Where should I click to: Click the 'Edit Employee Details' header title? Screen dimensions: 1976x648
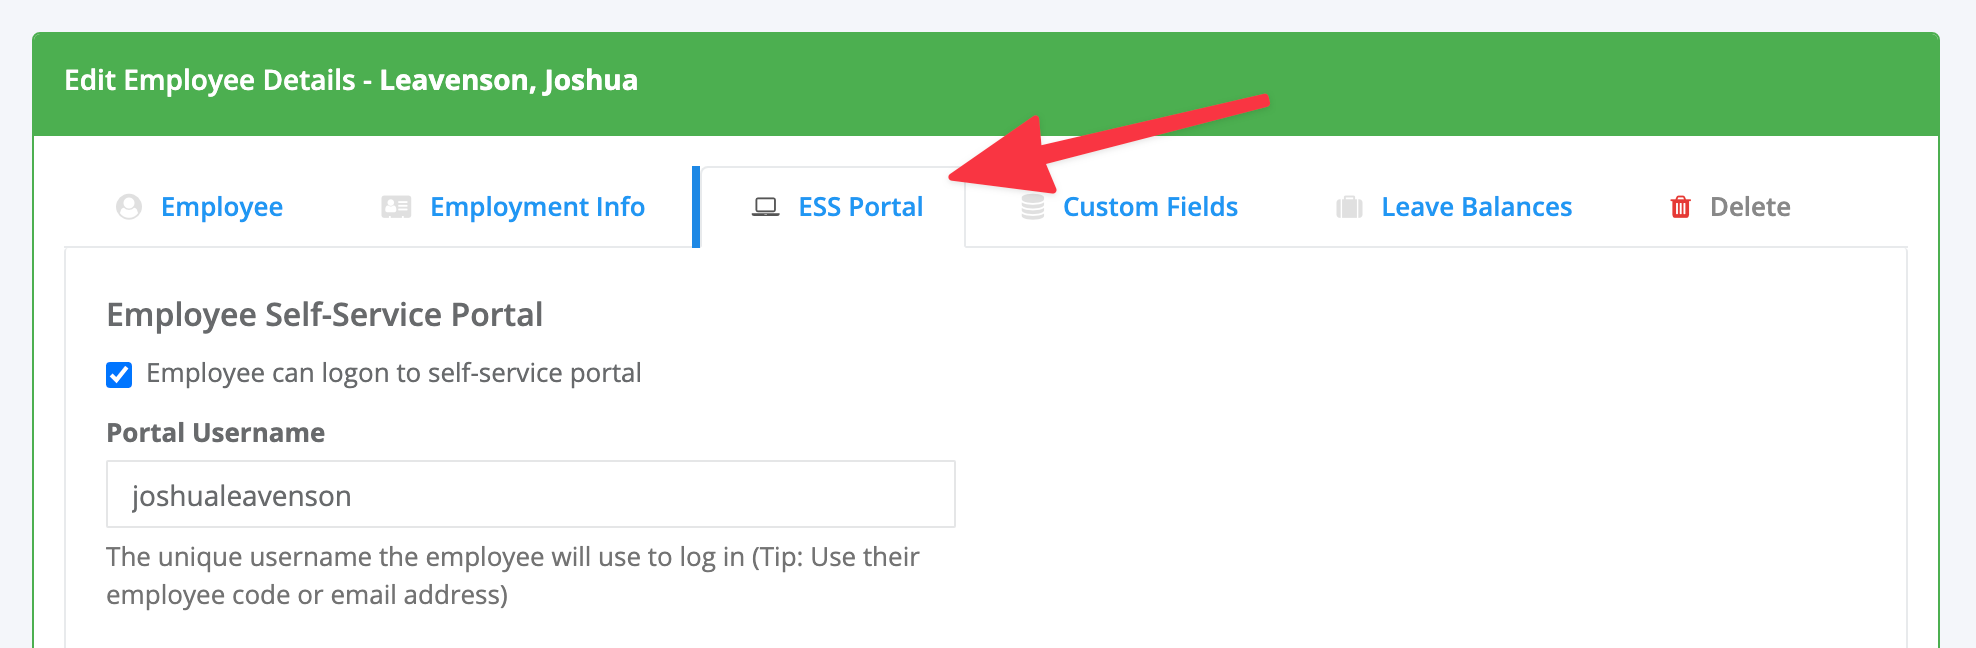[210, 80]
